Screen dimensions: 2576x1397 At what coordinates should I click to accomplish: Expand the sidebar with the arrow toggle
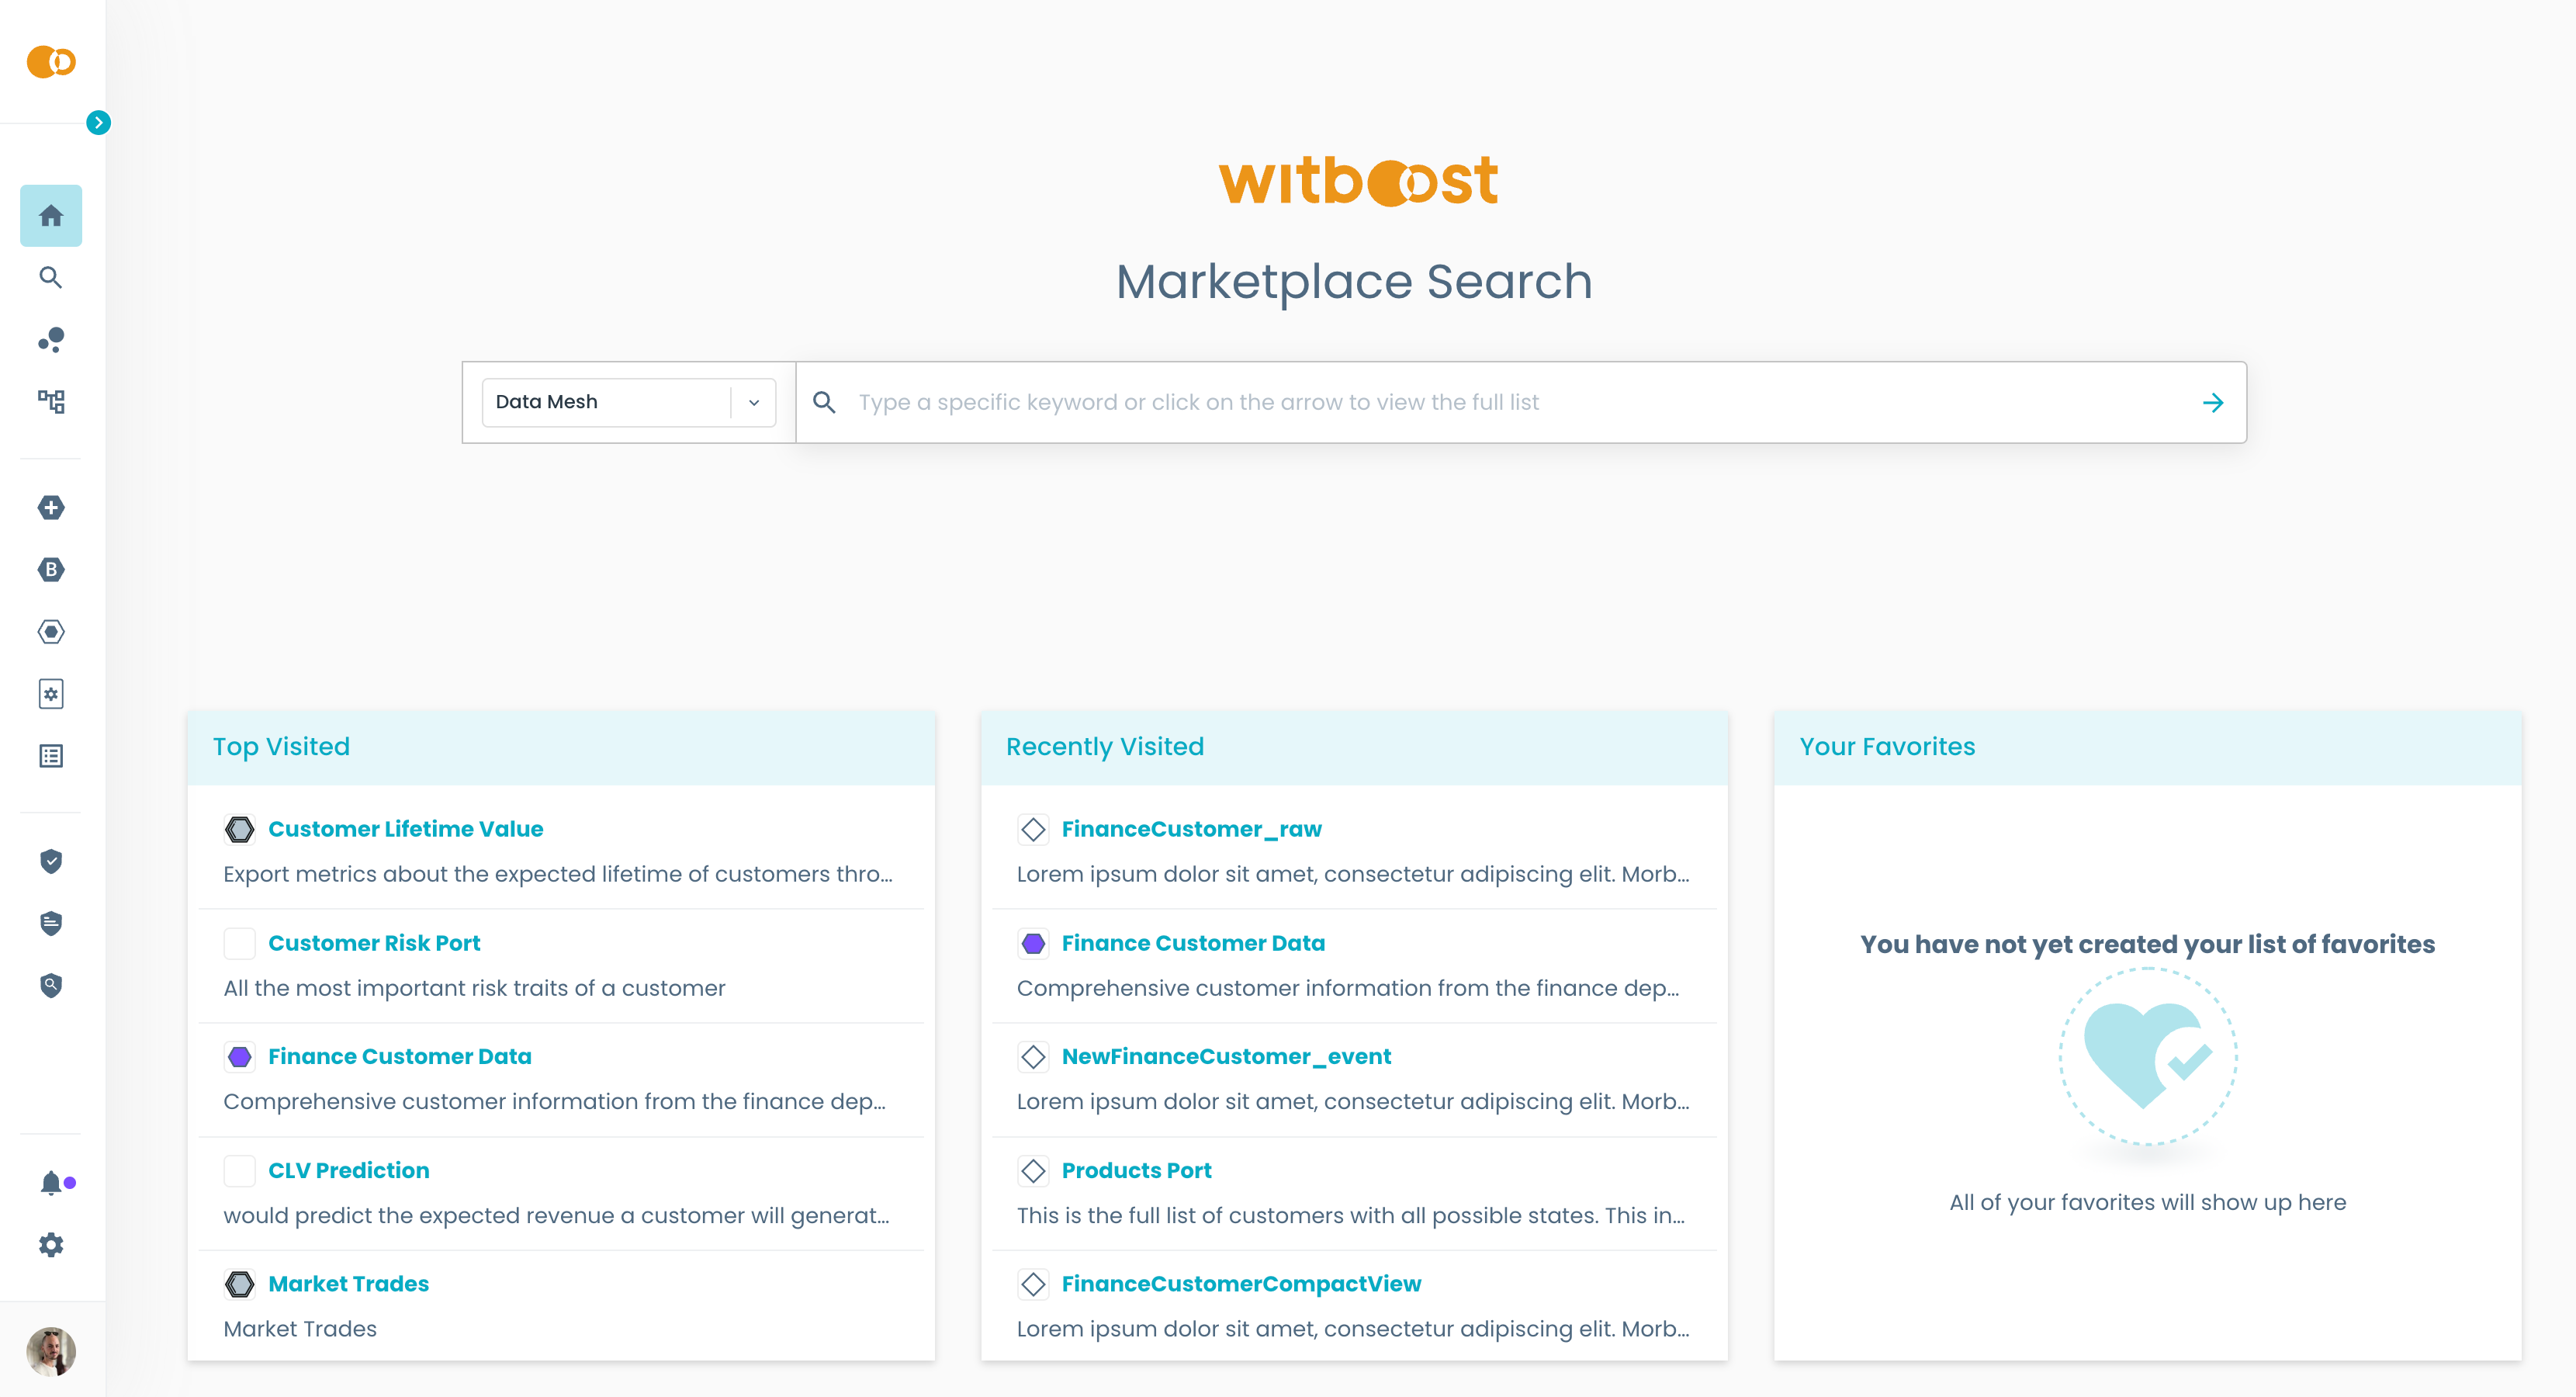98,123
